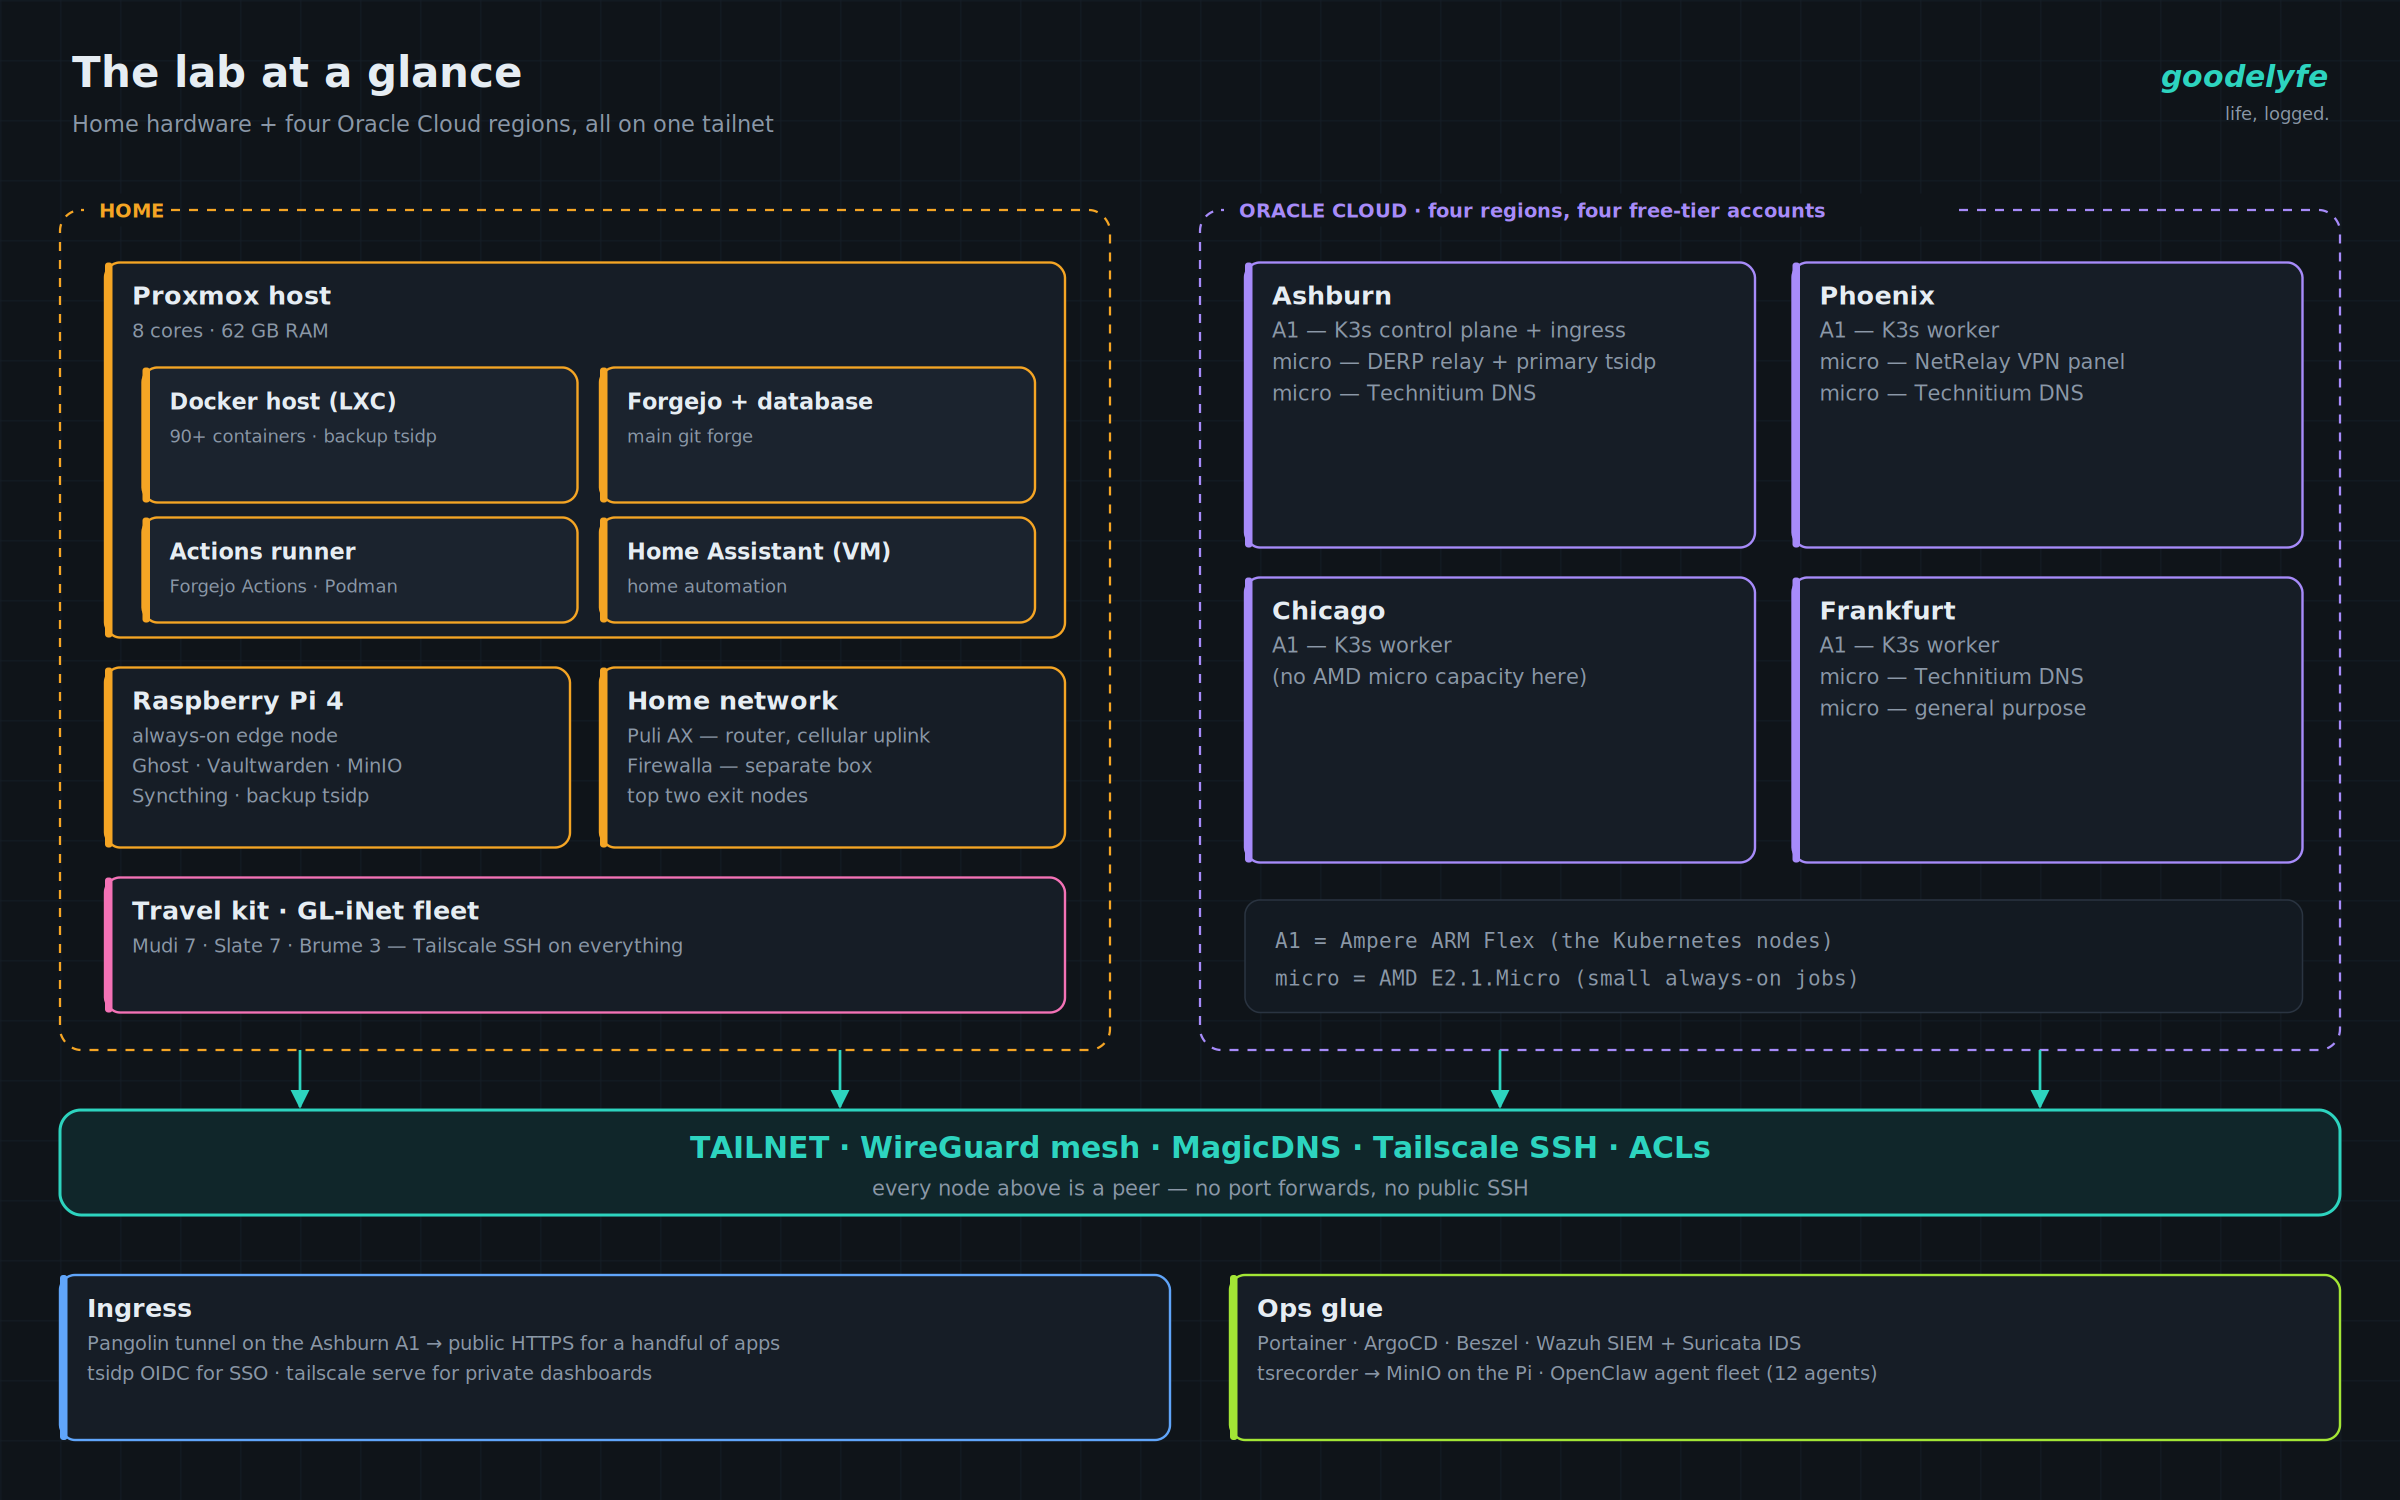
Task: Click the Forgejo + database card
Action: click(817, 435)
